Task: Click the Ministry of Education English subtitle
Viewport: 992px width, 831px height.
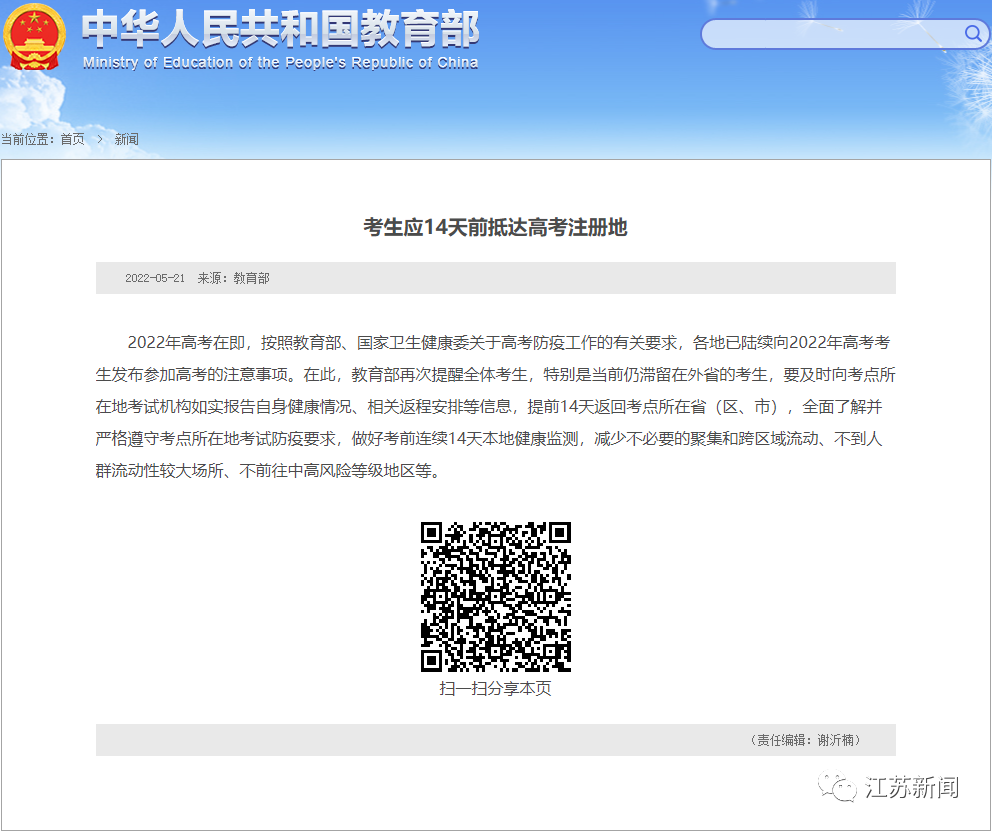Action: (280, 63)
